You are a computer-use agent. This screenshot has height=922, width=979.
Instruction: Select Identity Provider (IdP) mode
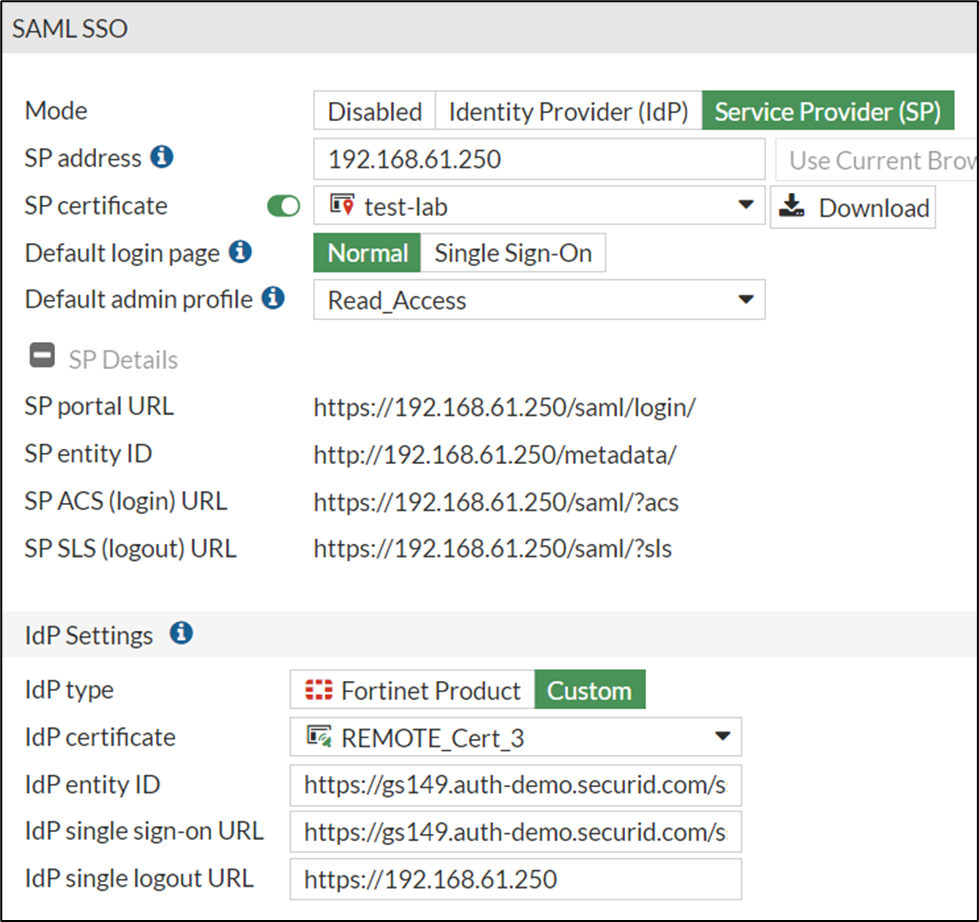[x=568, y=112]
